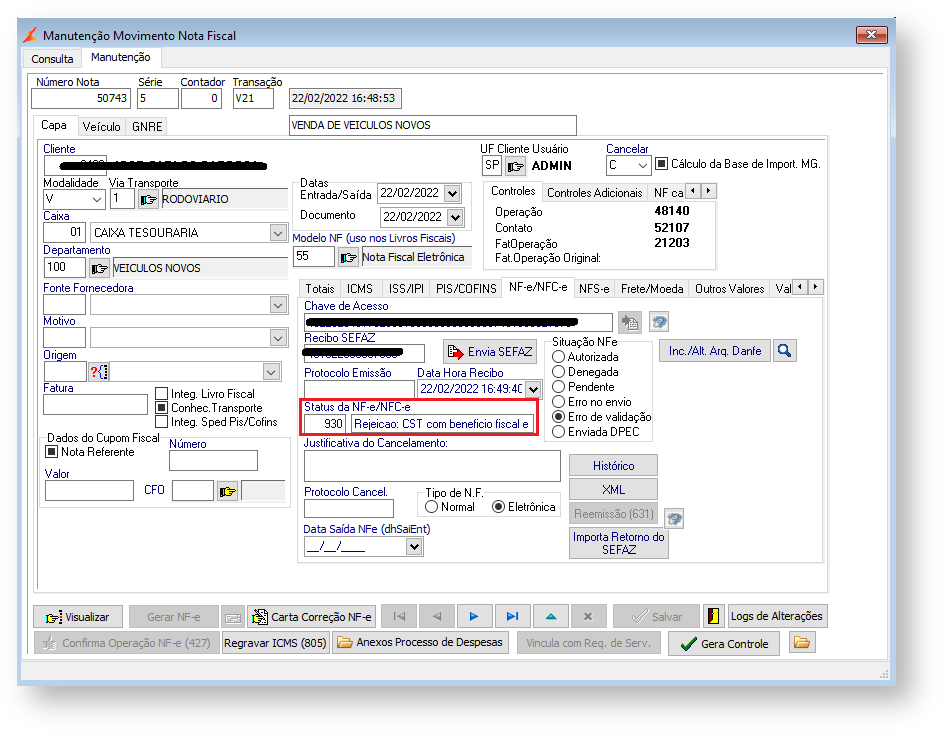
Task: Click the Número Nota field
Action: coord(81,98)
